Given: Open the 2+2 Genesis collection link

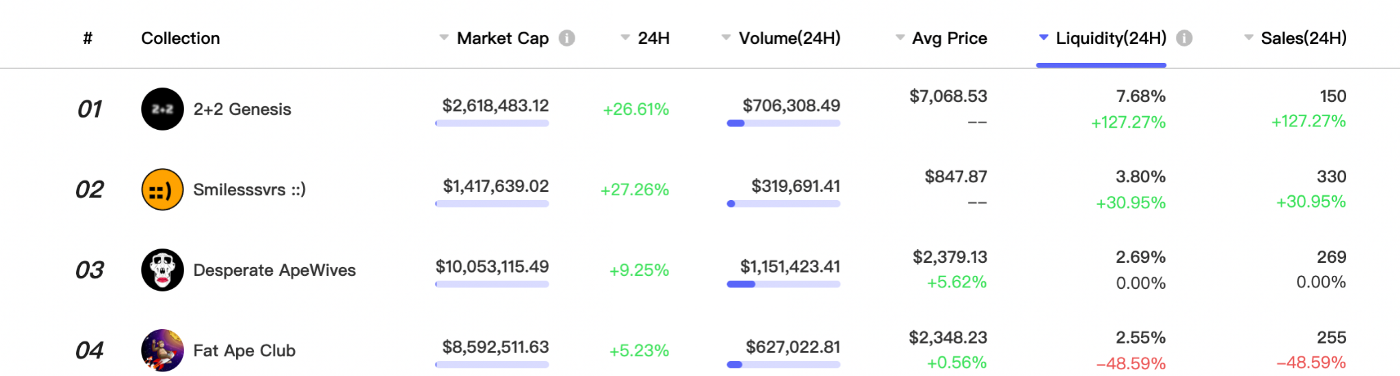Looking at the screenshot, I should [243, 109].
